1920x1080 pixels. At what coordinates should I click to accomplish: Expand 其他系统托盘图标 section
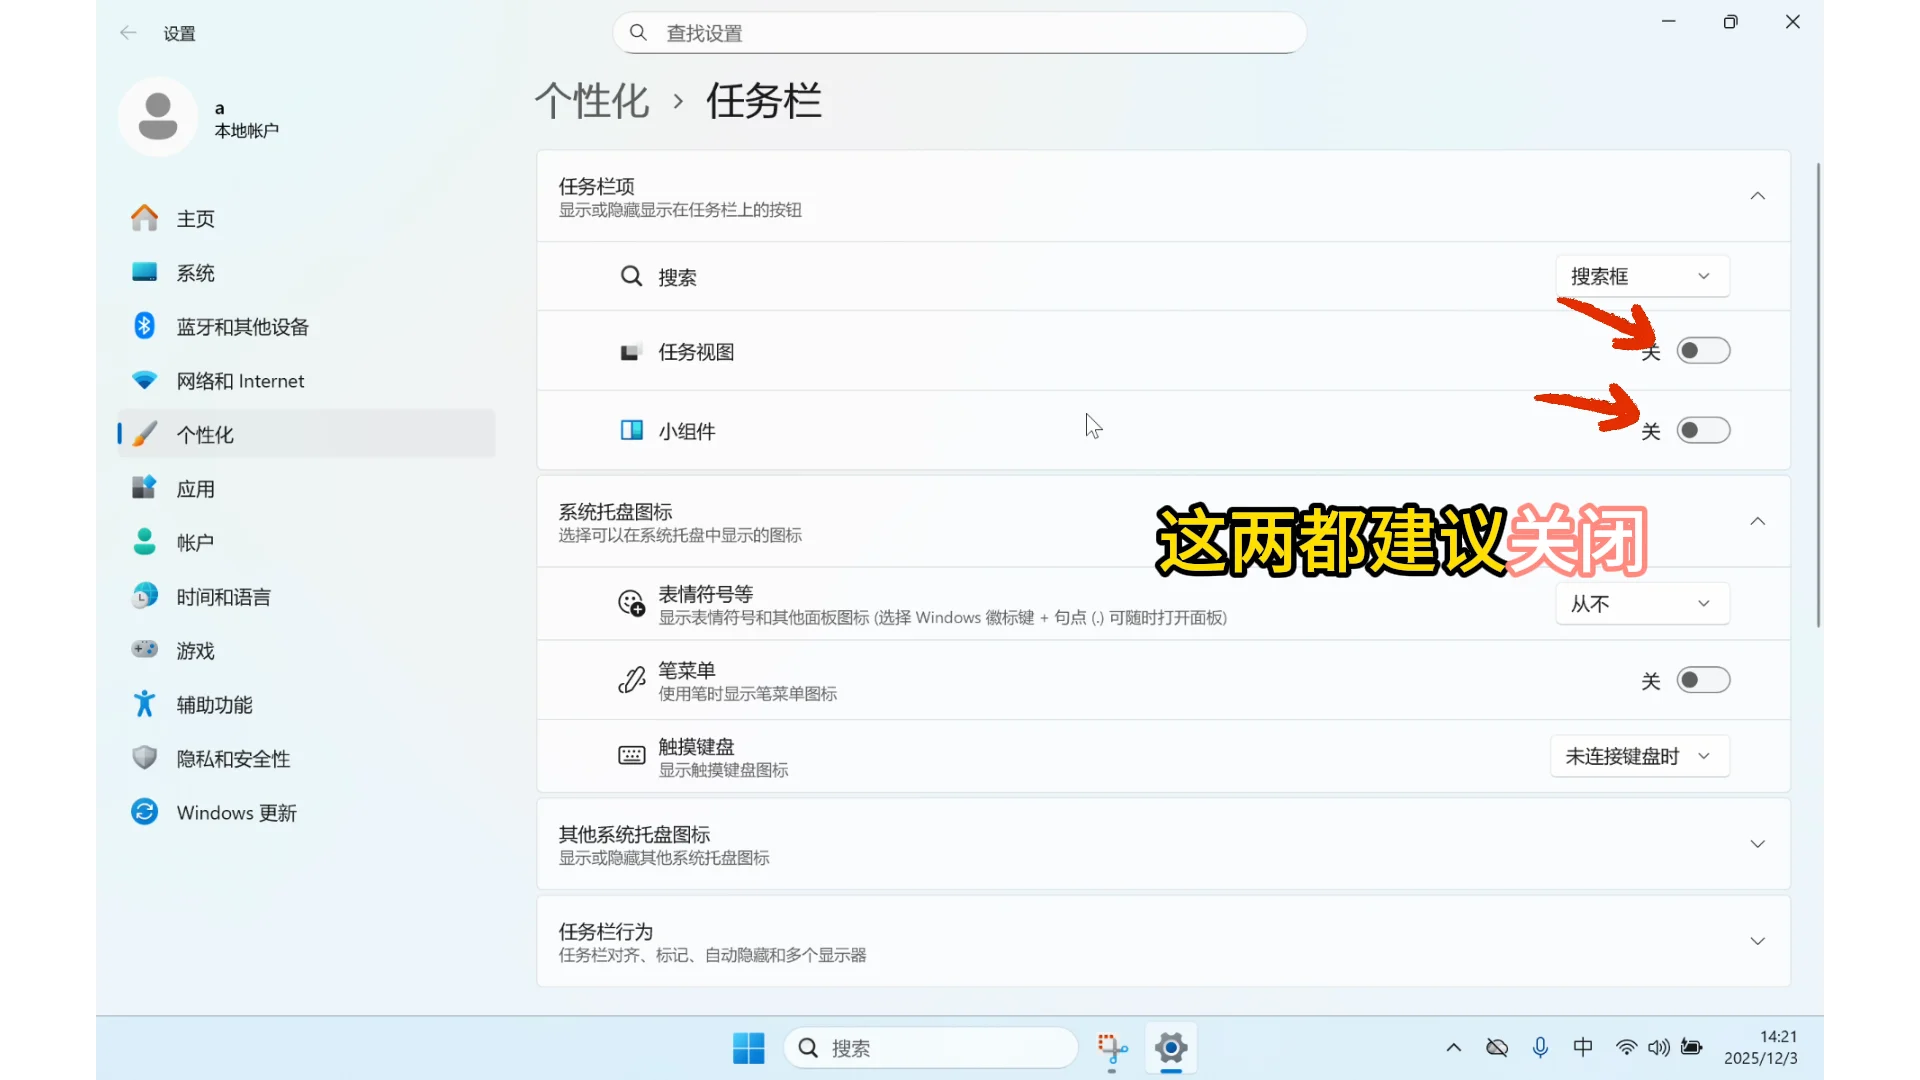coord(1758,843)
